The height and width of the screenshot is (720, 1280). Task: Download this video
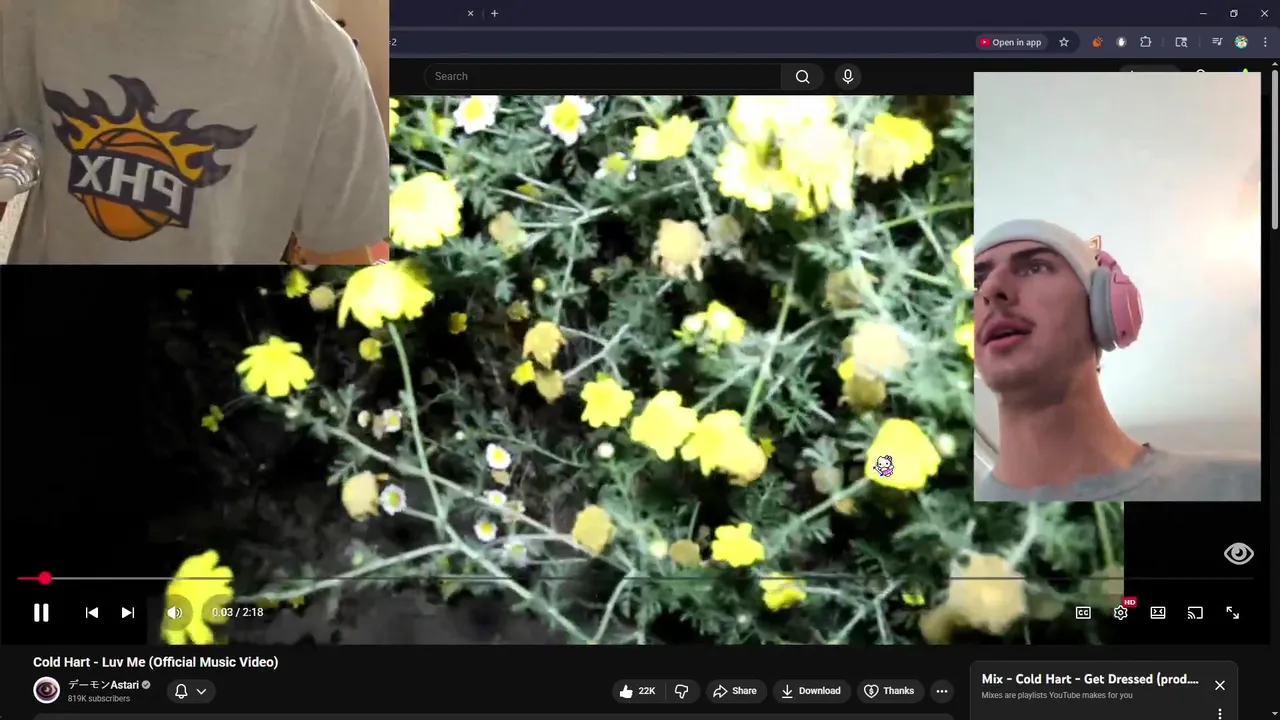click(811, 691)
